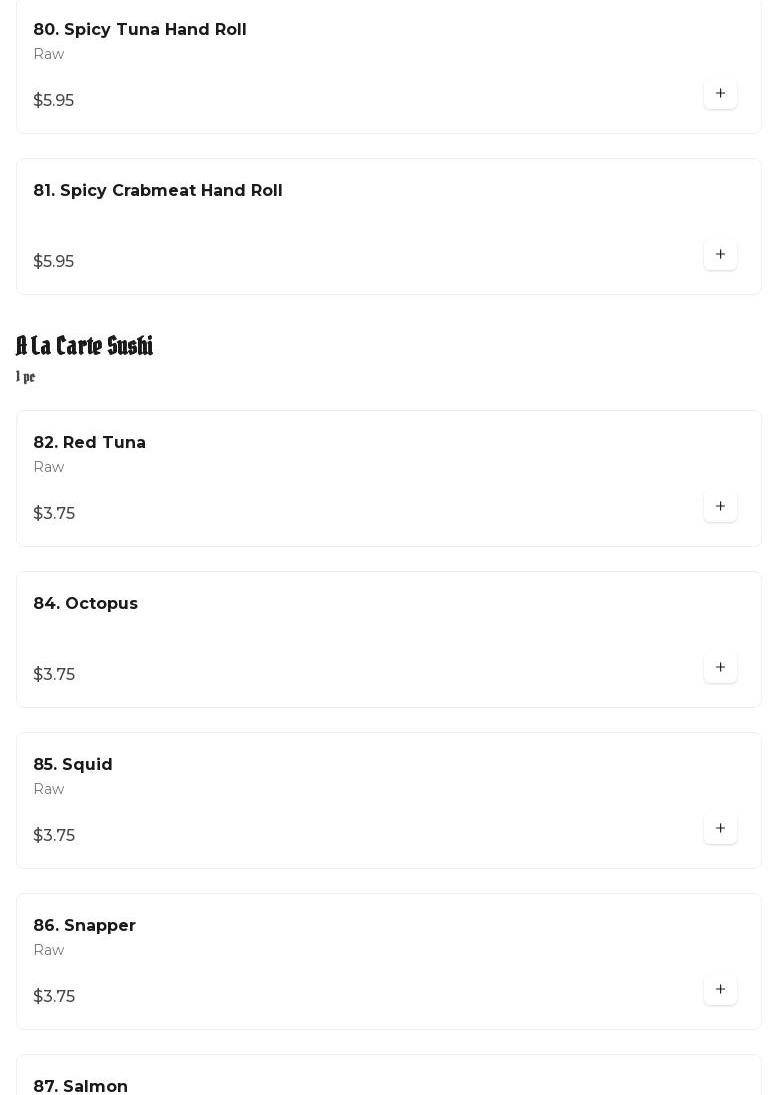Add Spicy Crabmeat Hand Roll with plus icon
Viewport: 778px width, 1095px height.
click(x=720, y=254)
